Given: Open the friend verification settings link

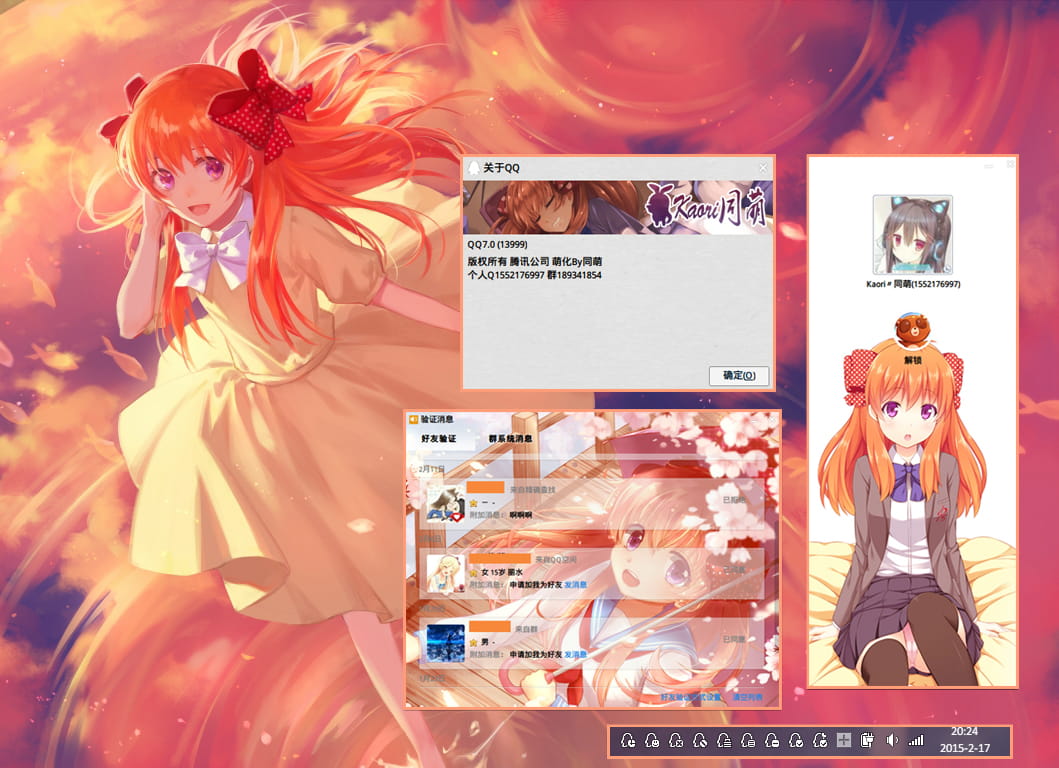Looking at the screenshot, I should (x=692, y=697).
